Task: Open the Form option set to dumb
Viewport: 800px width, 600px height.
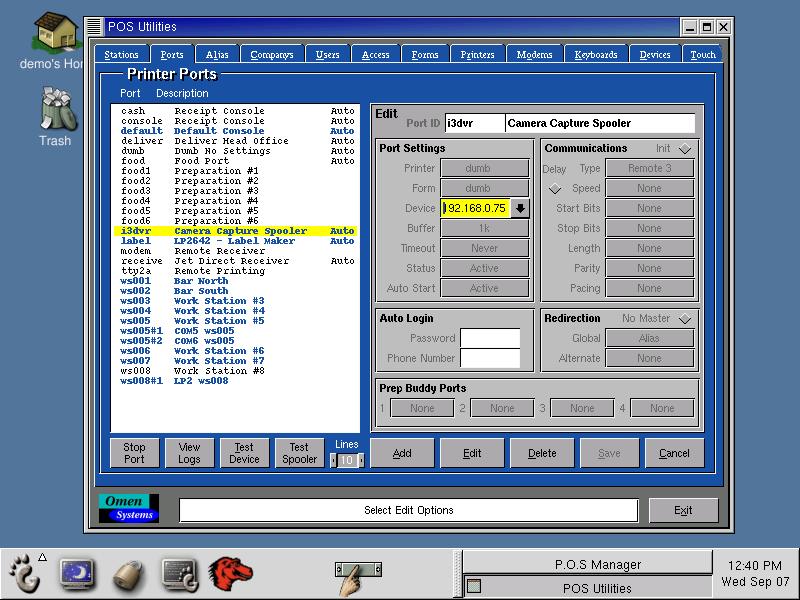Action: 485,188
